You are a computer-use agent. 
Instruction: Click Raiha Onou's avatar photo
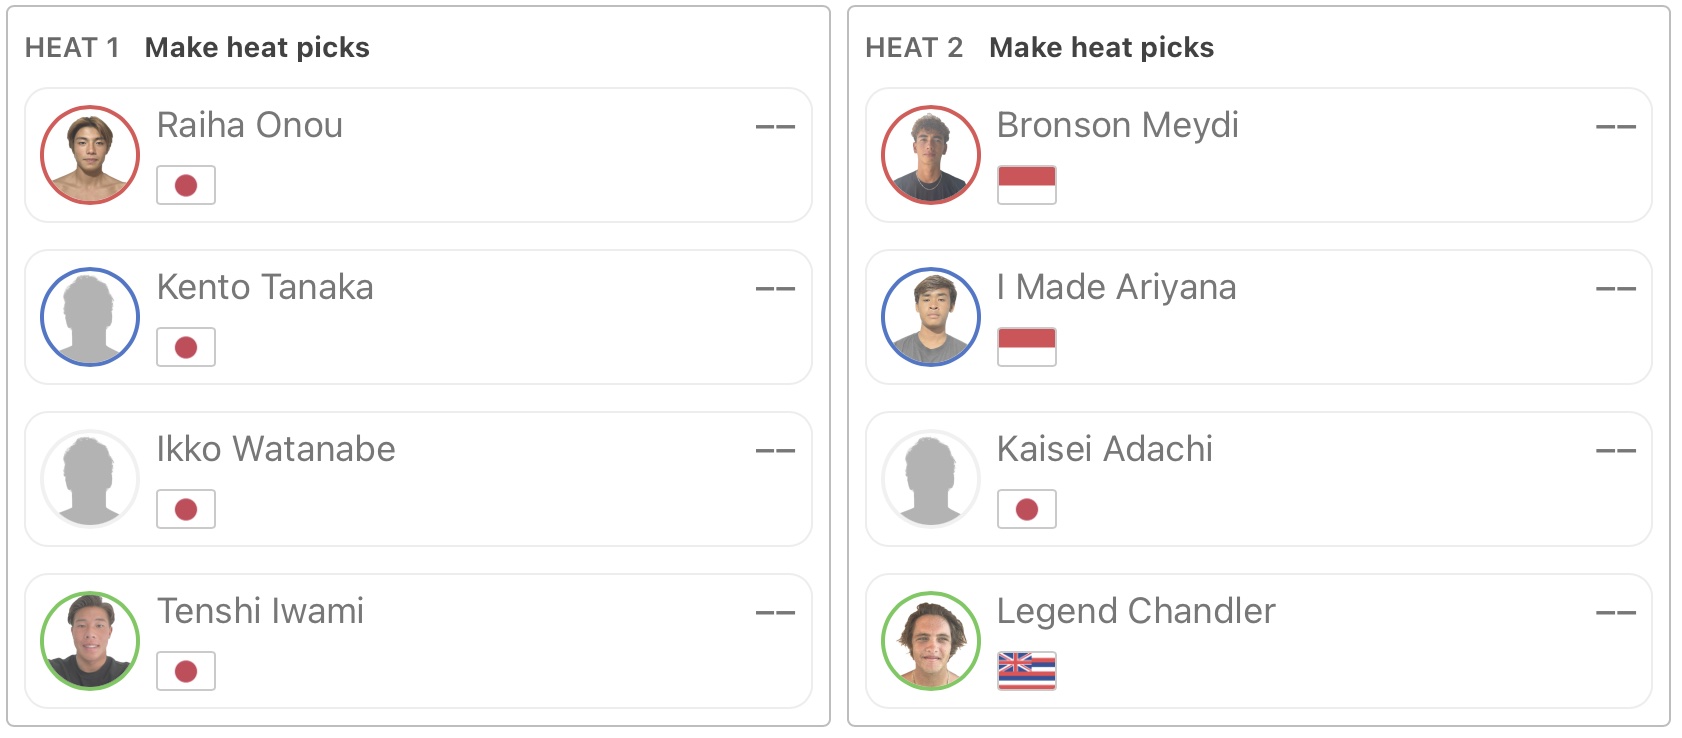pyautogui.click(x=90, y=155)
